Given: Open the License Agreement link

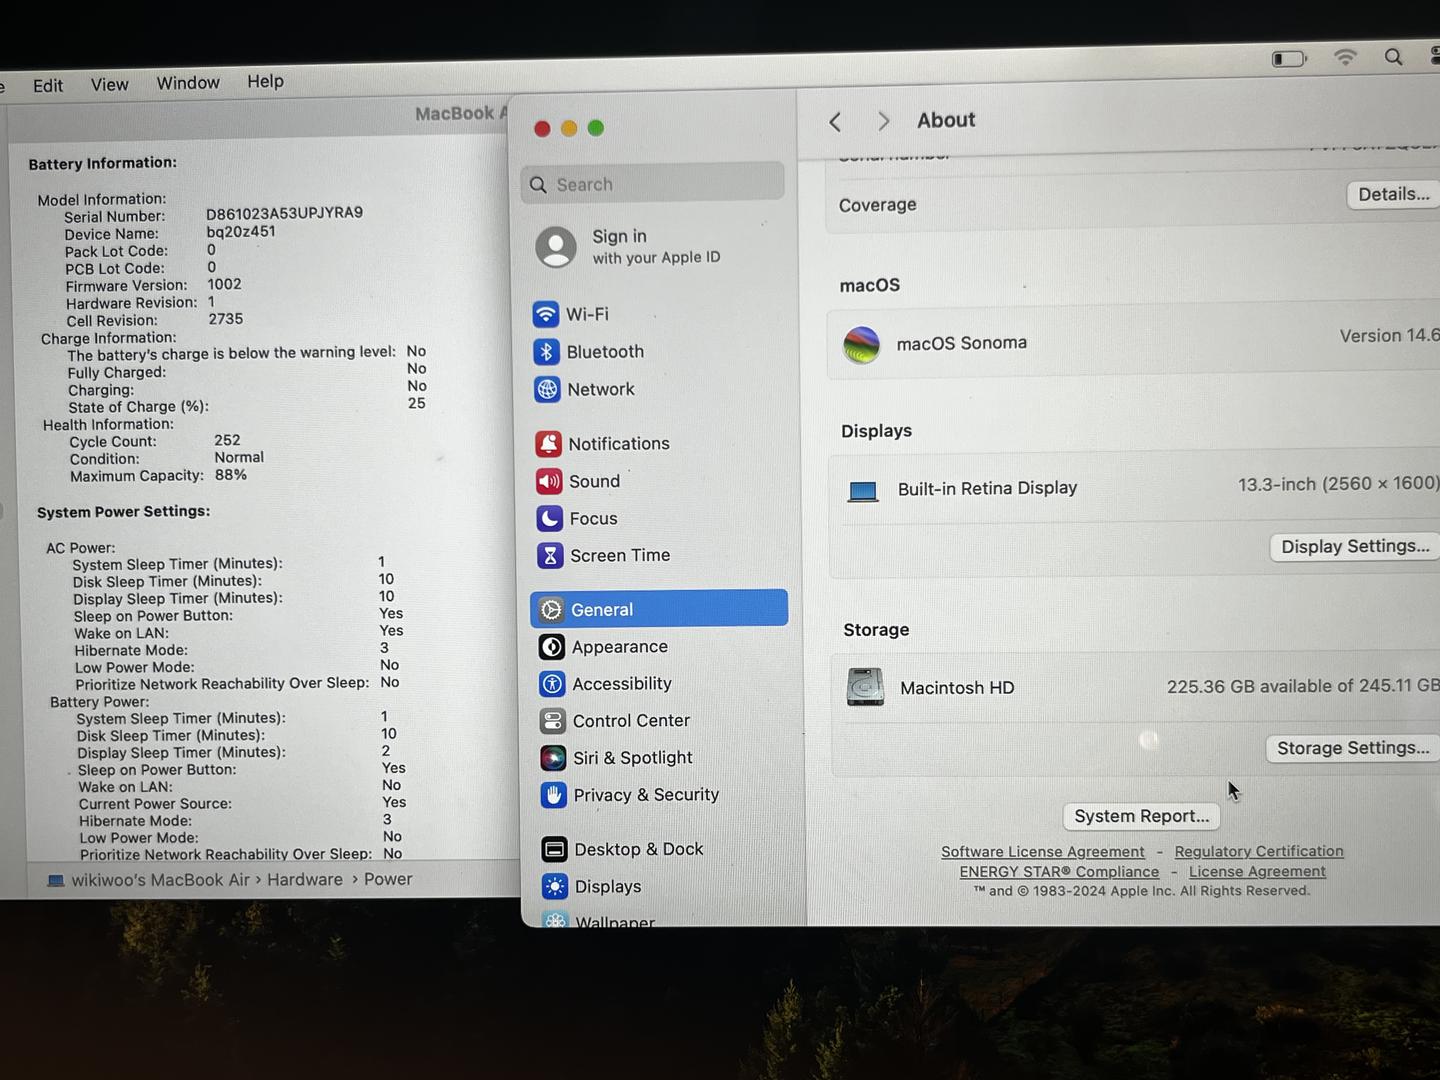Looking at the screenshot, I should (x=1257, y=871).
